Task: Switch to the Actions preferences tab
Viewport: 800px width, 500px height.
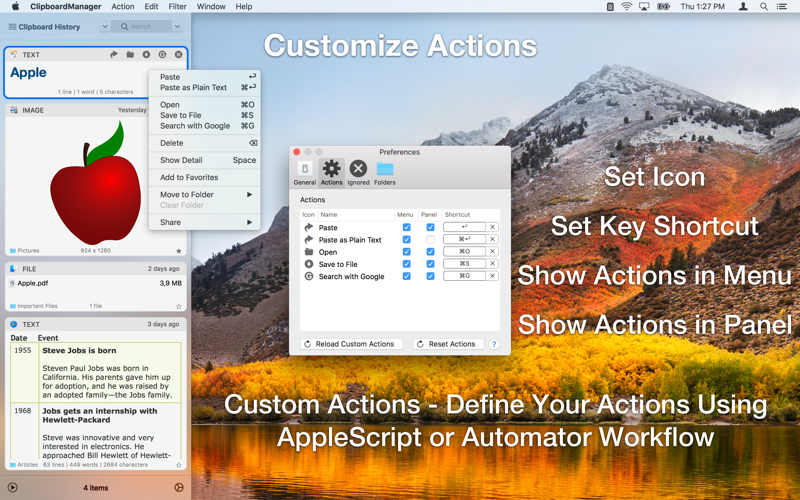Action: click(331, 172)
